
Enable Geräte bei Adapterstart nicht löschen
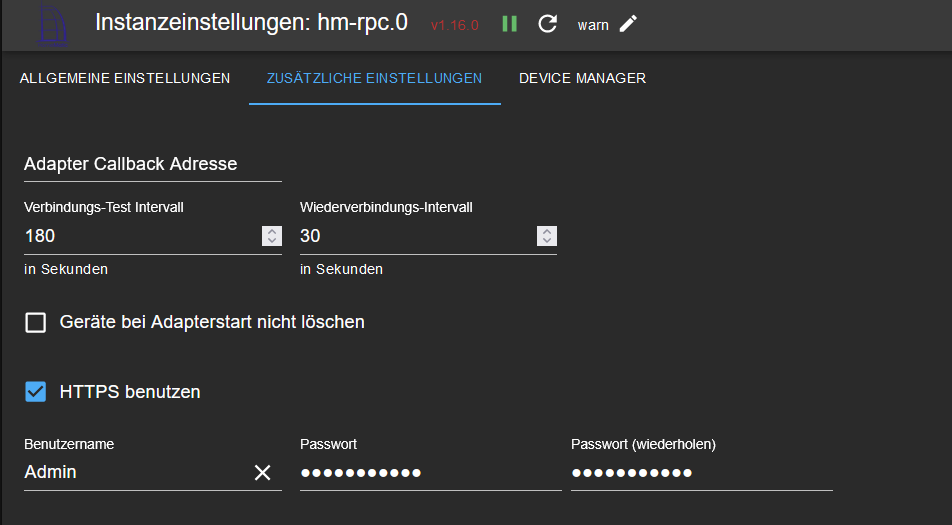coord(36,322)
